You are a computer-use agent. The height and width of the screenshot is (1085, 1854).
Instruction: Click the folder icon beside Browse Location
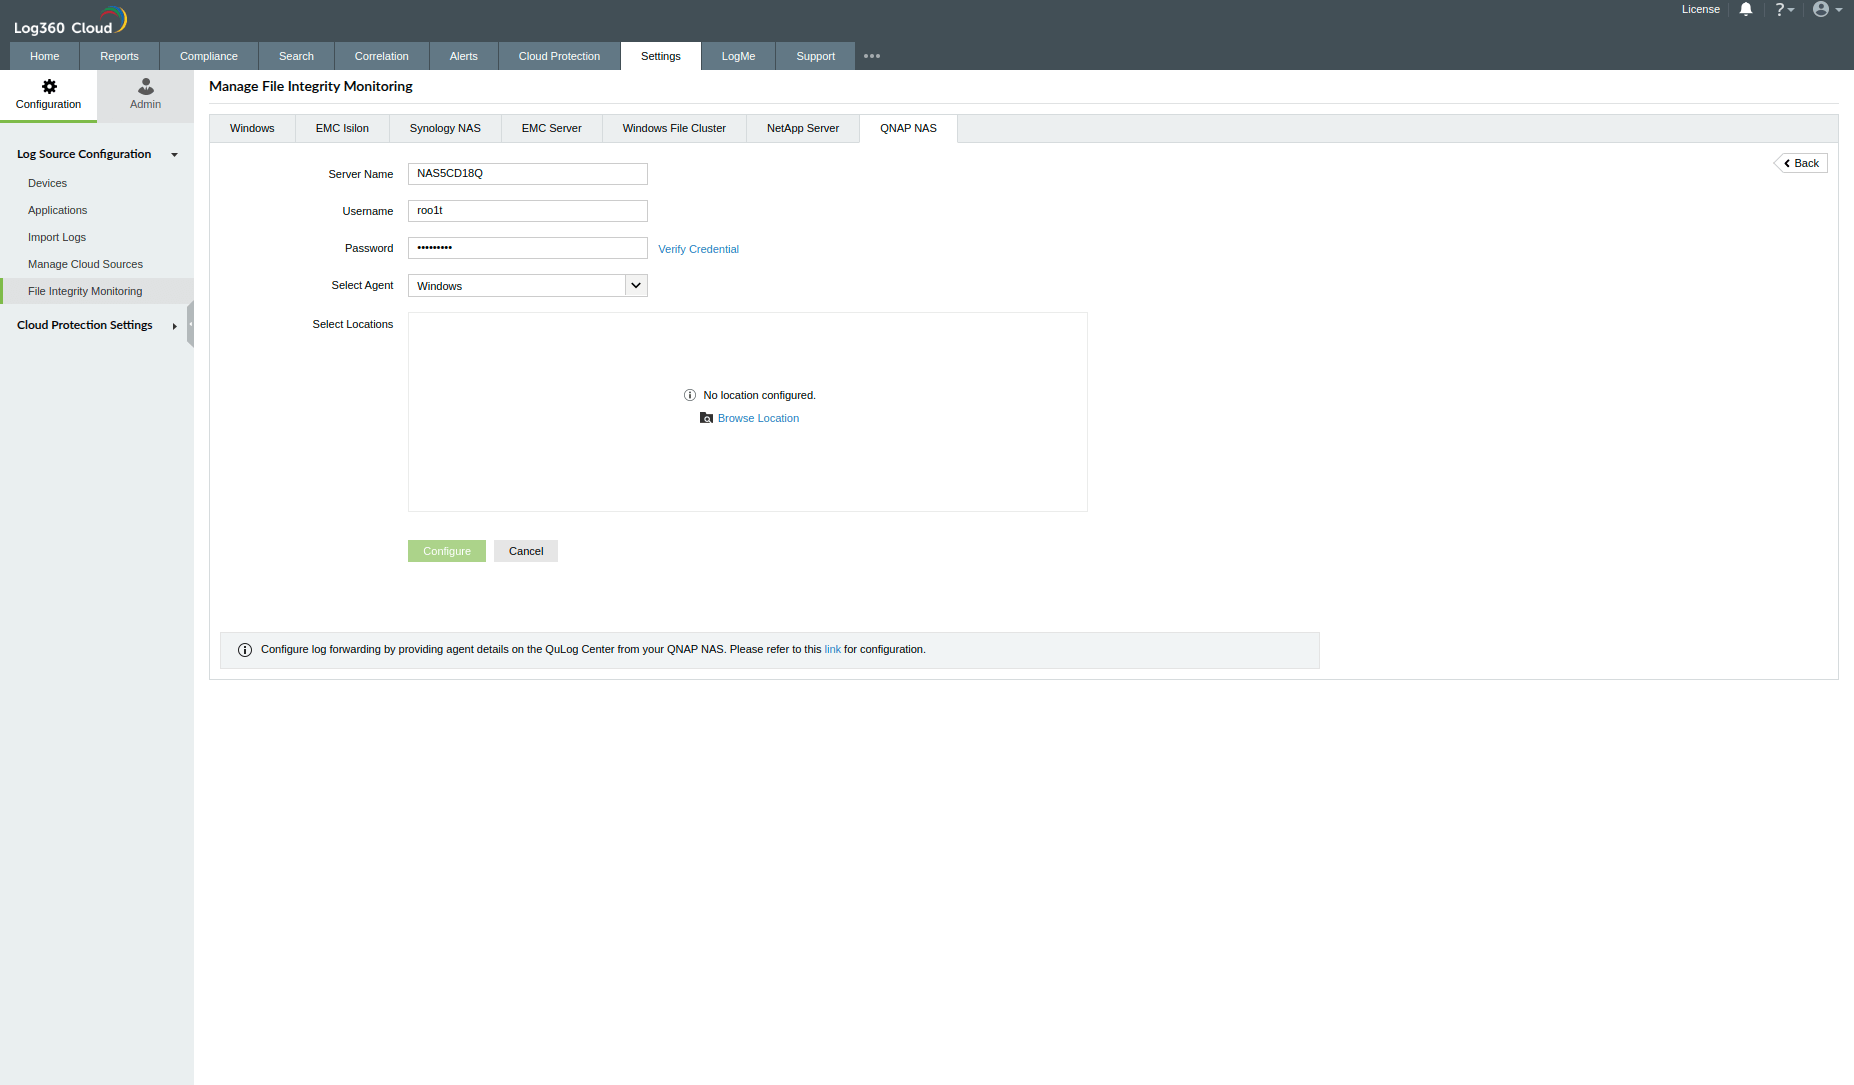click(x=706, y=418)
